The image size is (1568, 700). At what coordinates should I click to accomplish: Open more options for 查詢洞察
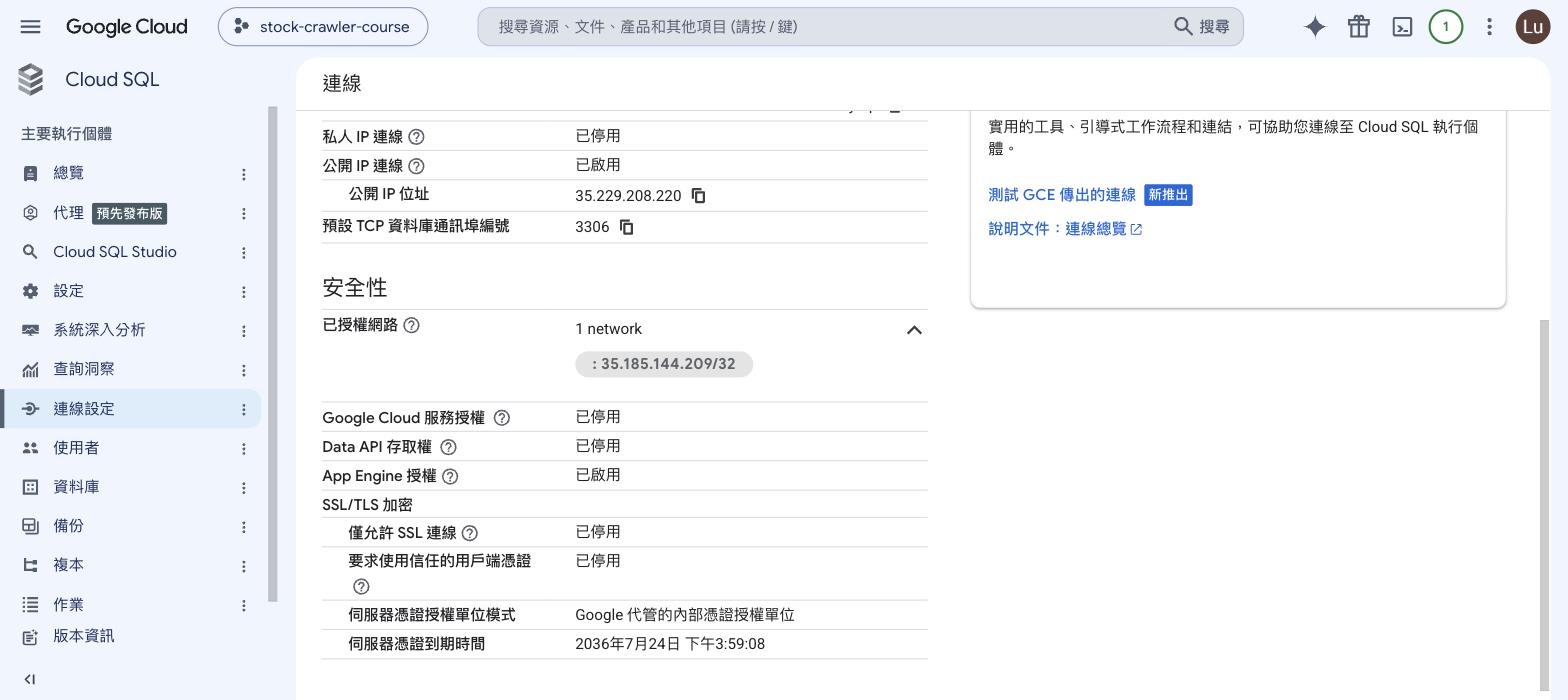[x=243, y=370]
